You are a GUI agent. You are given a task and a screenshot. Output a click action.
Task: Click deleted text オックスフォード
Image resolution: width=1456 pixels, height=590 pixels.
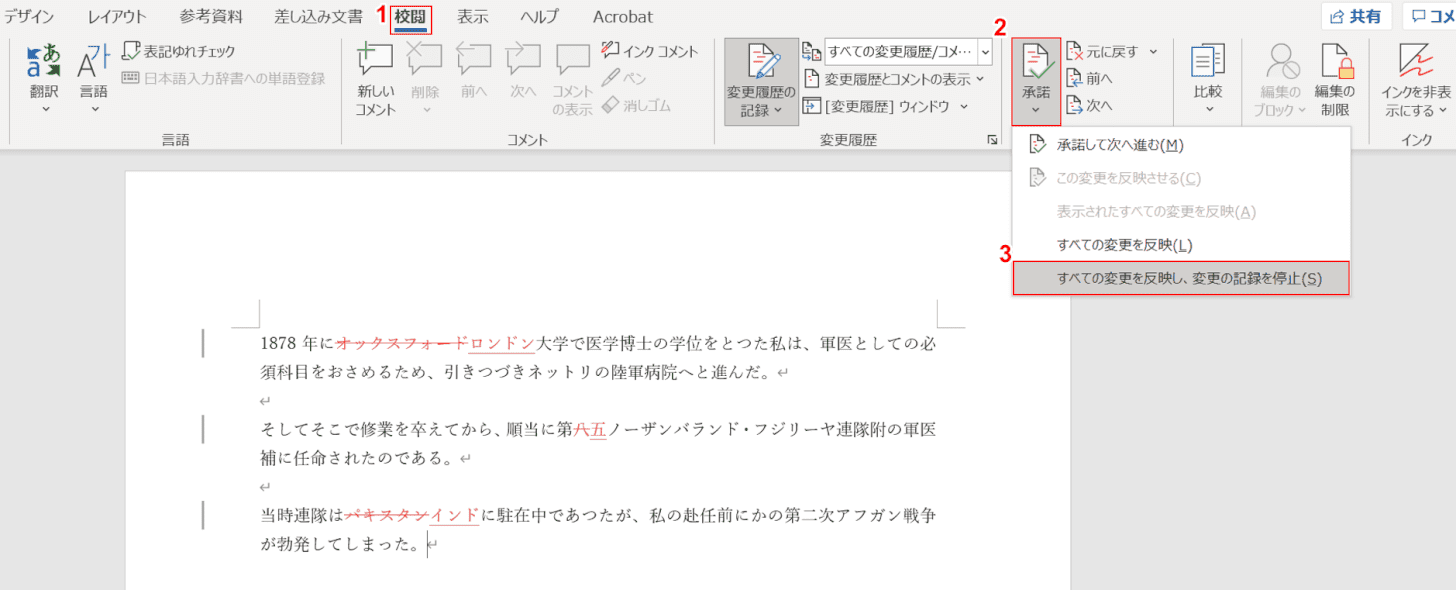(402, 343)
